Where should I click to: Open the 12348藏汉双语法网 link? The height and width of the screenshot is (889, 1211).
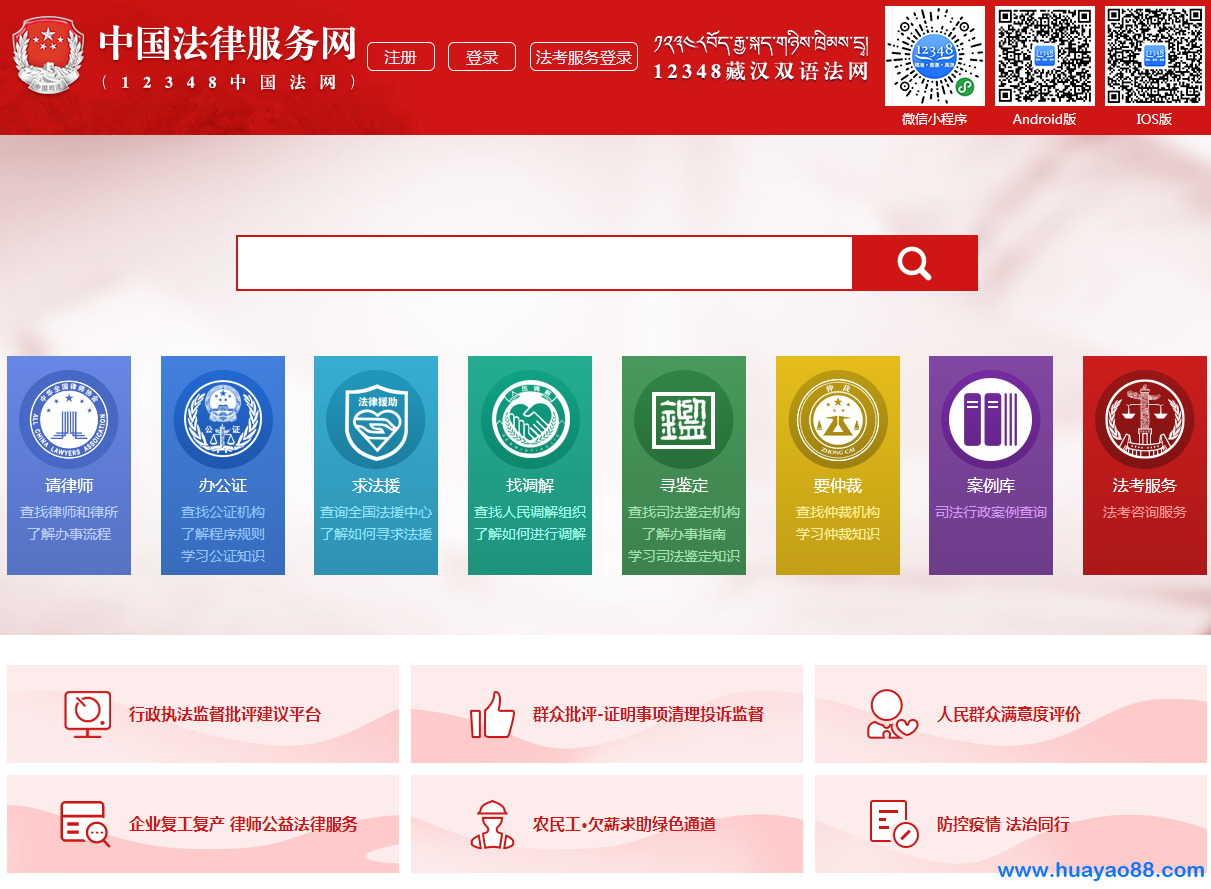tap(761, 57)
